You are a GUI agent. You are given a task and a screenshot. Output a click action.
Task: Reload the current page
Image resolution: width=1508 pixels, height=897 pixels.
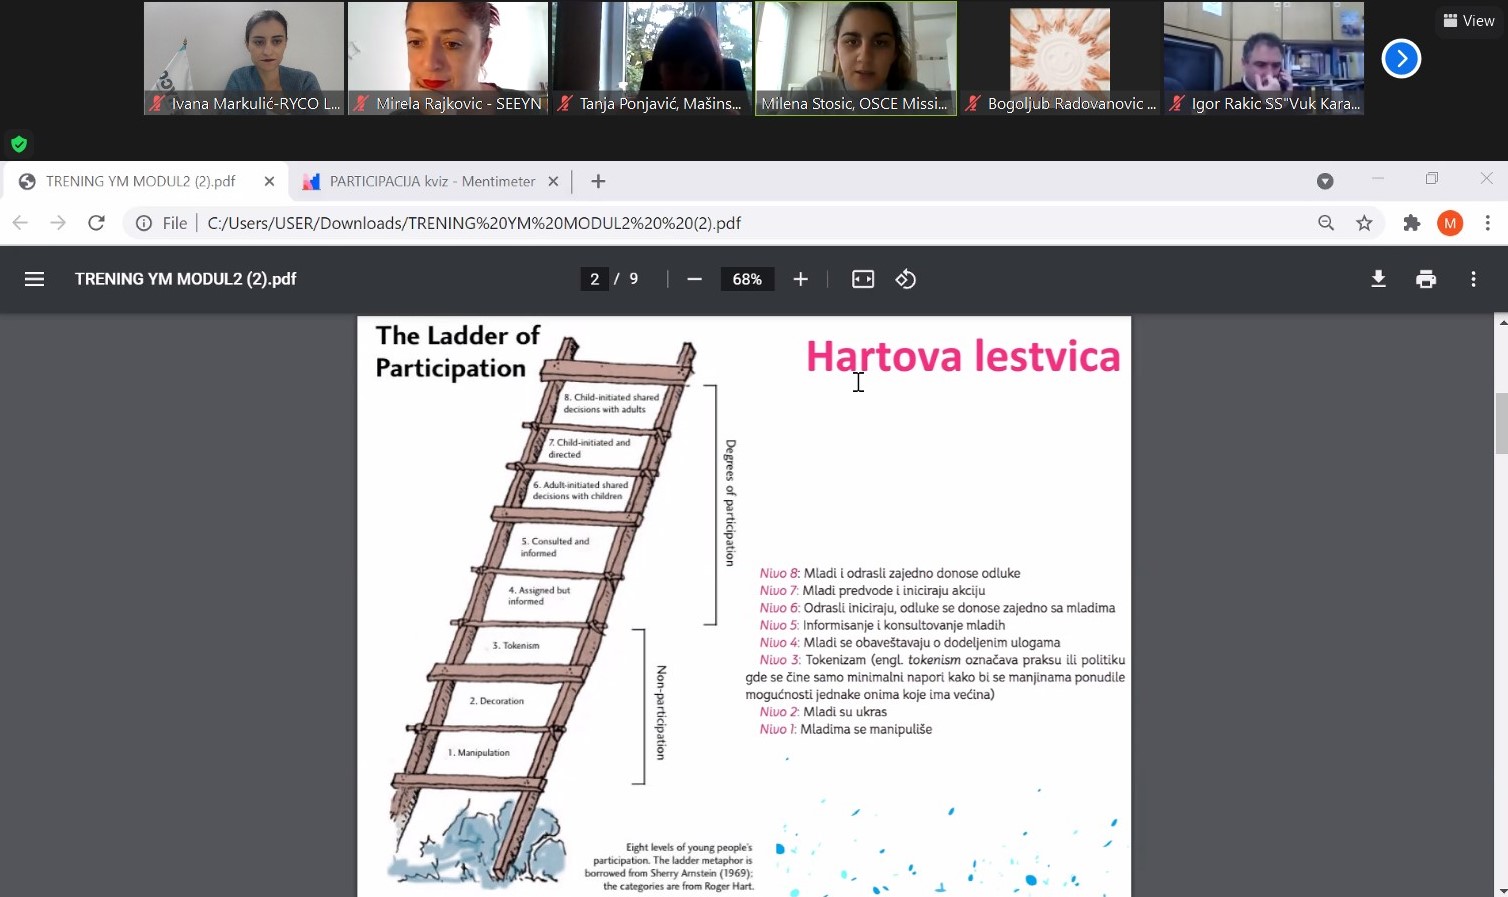click(x=96, y=223)
